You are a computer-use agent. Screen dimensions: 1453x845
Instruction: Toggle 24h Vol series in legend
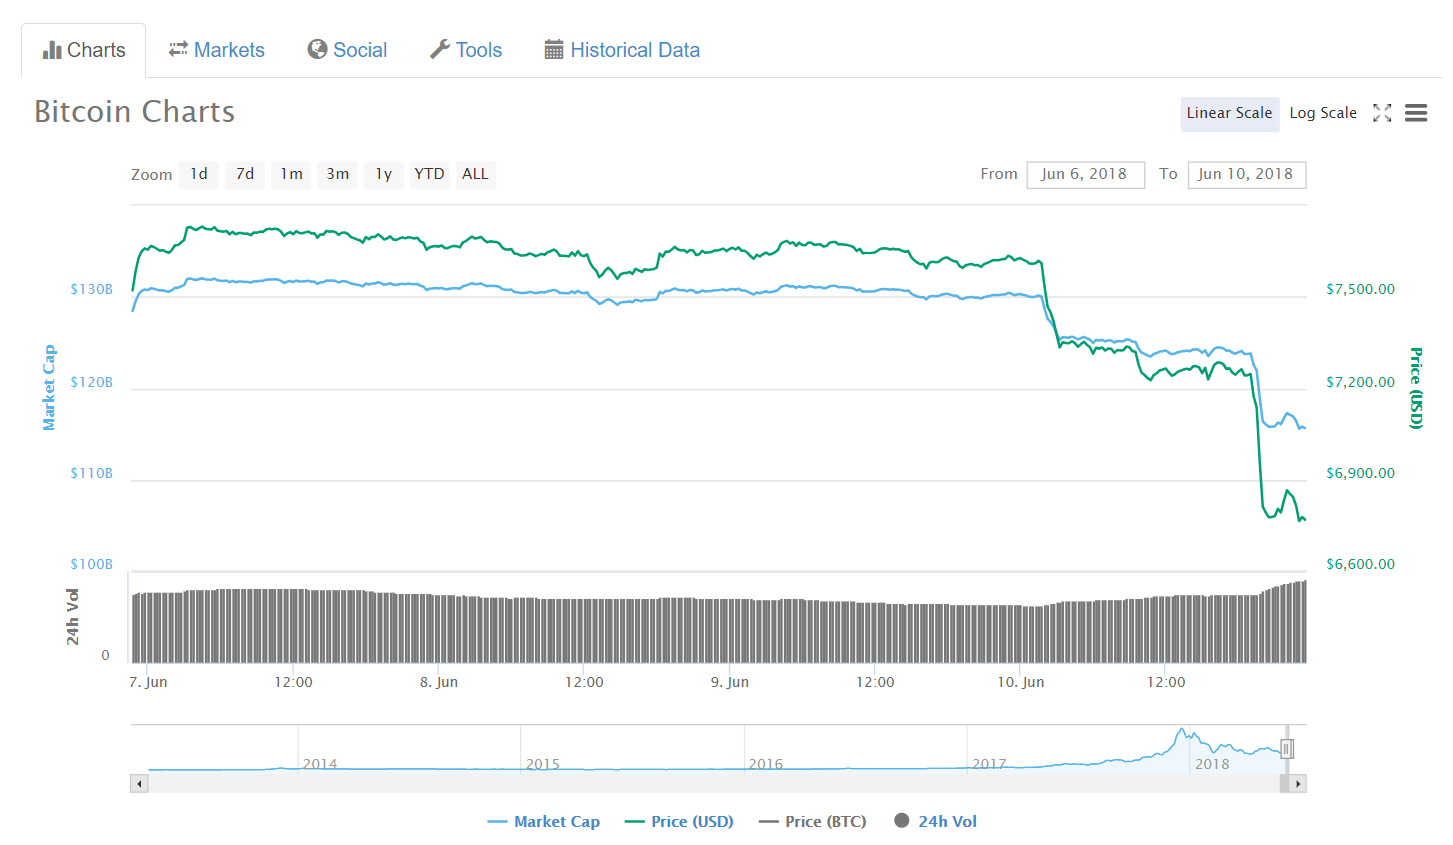(935, 821)
